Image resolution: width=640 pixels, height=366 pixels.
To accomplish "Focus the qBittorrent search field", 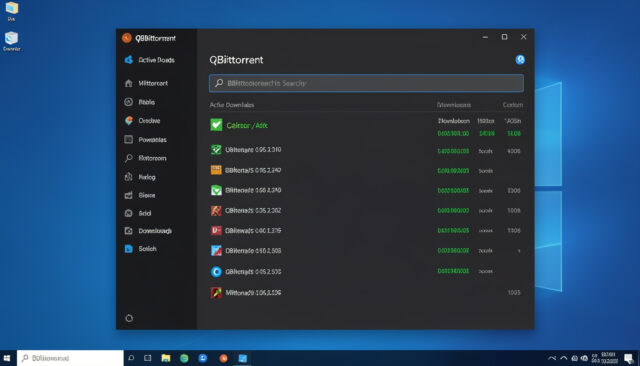I will pos(366,83).
